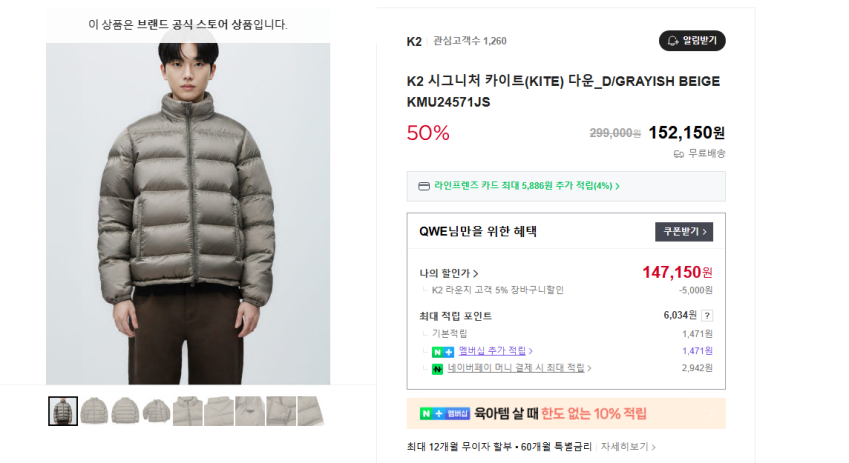The image size is (849, 463).
Task: Select the second jacket thumbnail
Action: click(x=94, y=411)
